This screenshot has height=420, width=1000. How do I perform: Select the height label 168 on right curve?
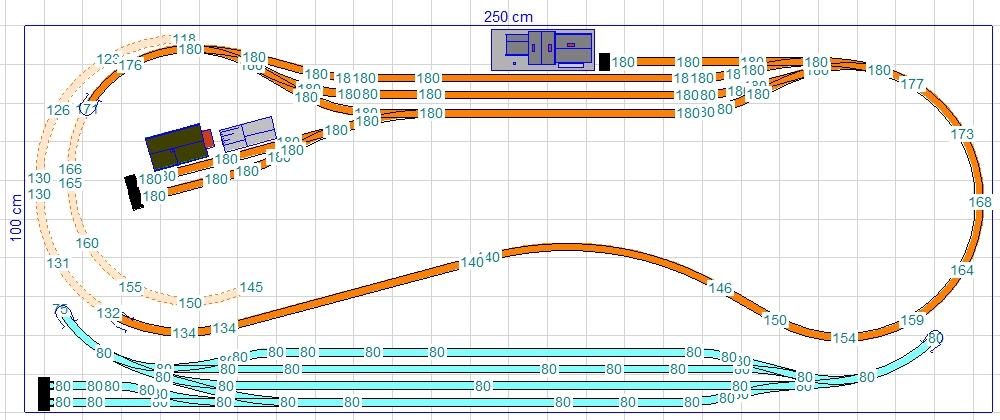[x=981, y=203]
